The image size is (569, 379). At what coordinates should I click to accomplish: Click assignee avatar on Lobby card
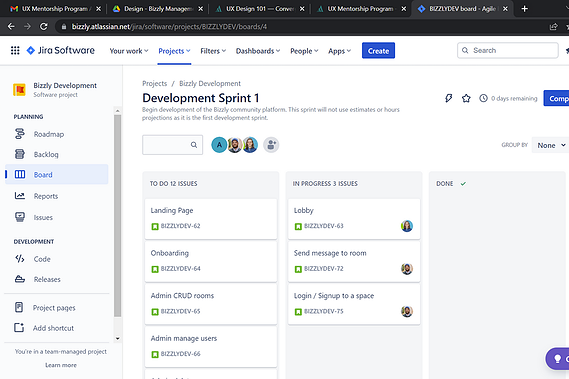click(407, 226)
